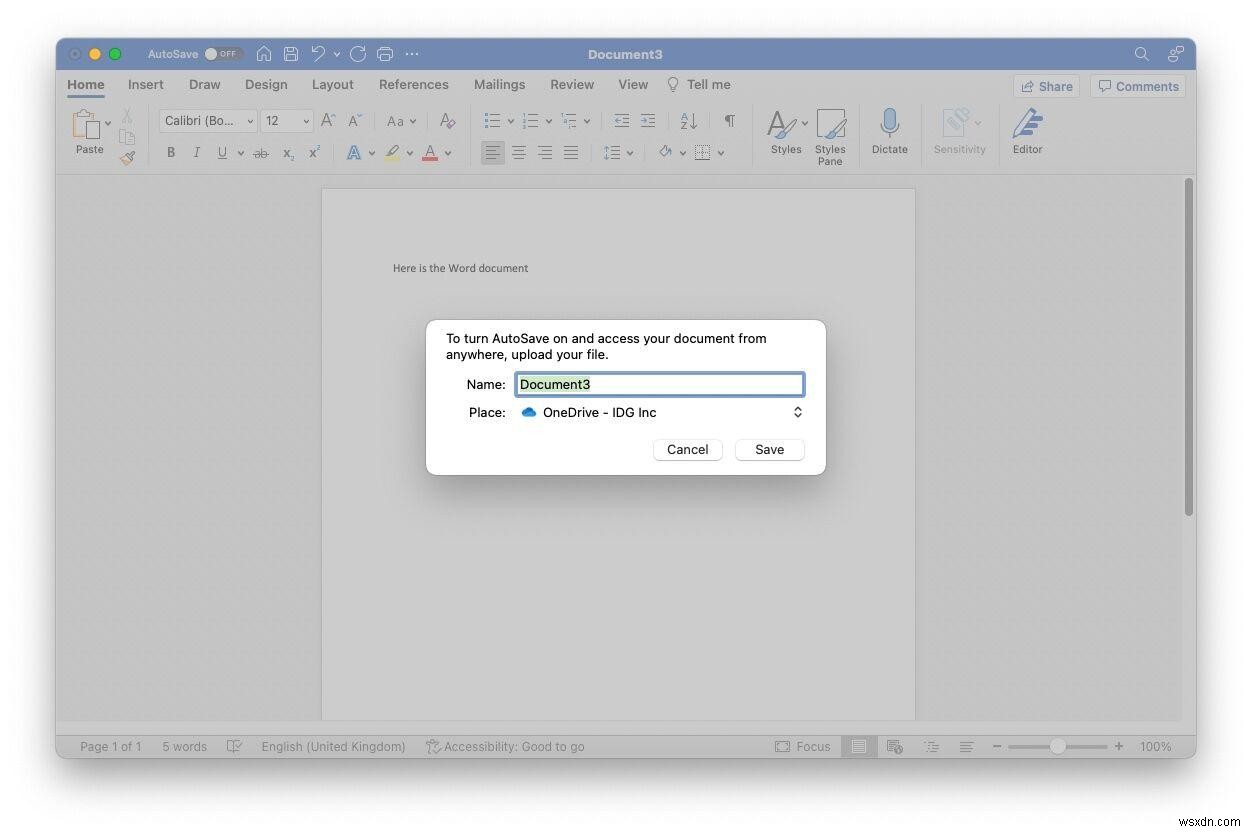Increase font size with larger A icon
This screenshot has width=1252, height=832.
point(328,121)
